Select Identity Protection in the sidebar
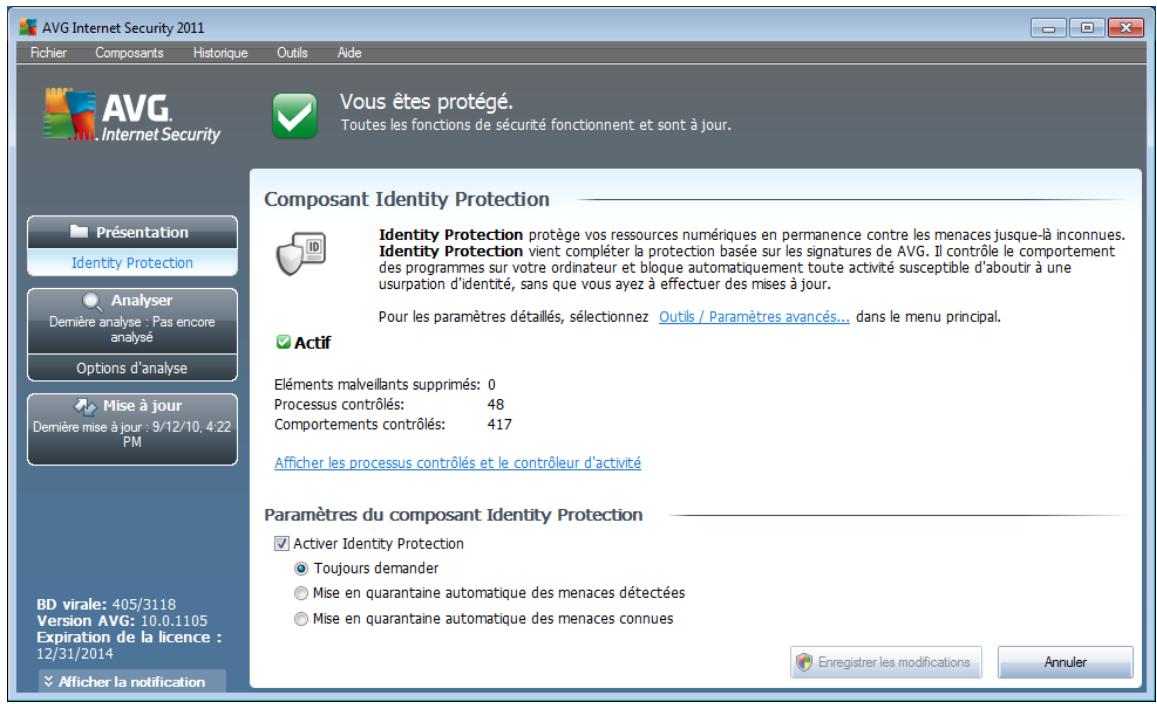The width and height of the screenshot is (1157, 704). click(x=132, y=263)
